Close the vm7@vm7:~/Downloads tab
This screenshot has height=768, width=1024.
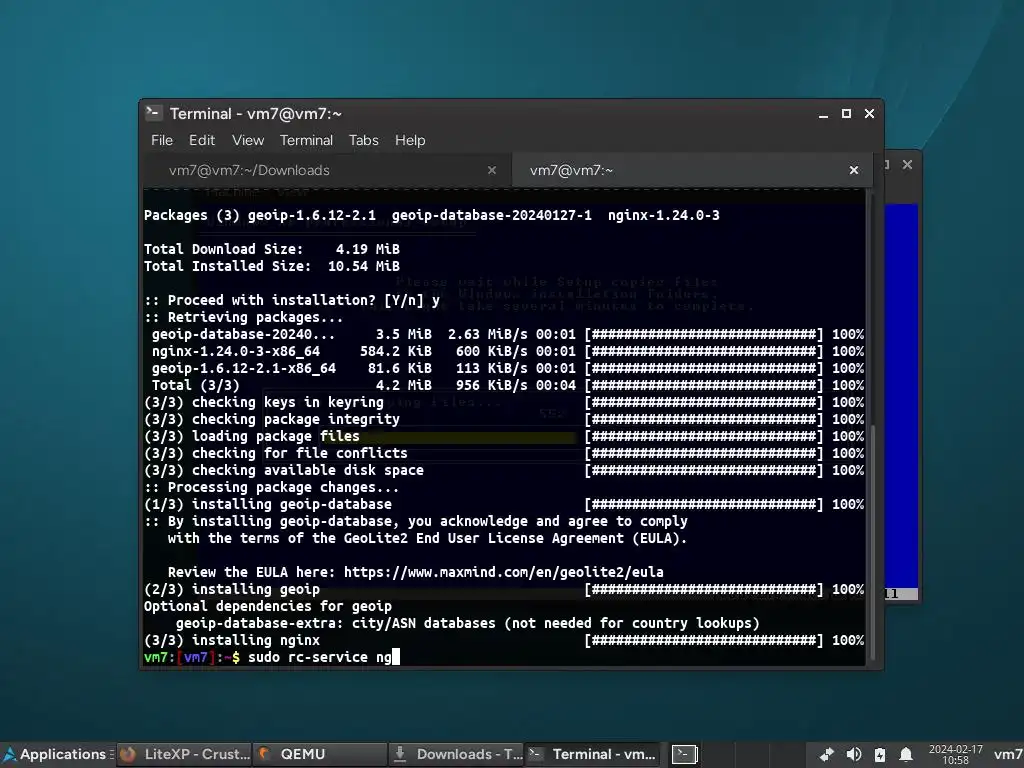[492, 170]
